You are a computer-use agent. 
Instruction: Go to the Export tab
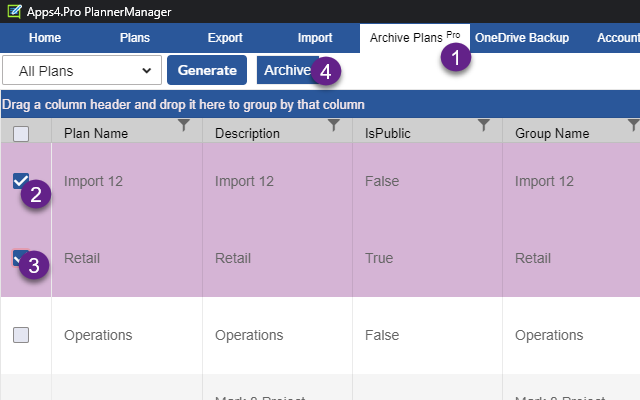click(225, 38)
